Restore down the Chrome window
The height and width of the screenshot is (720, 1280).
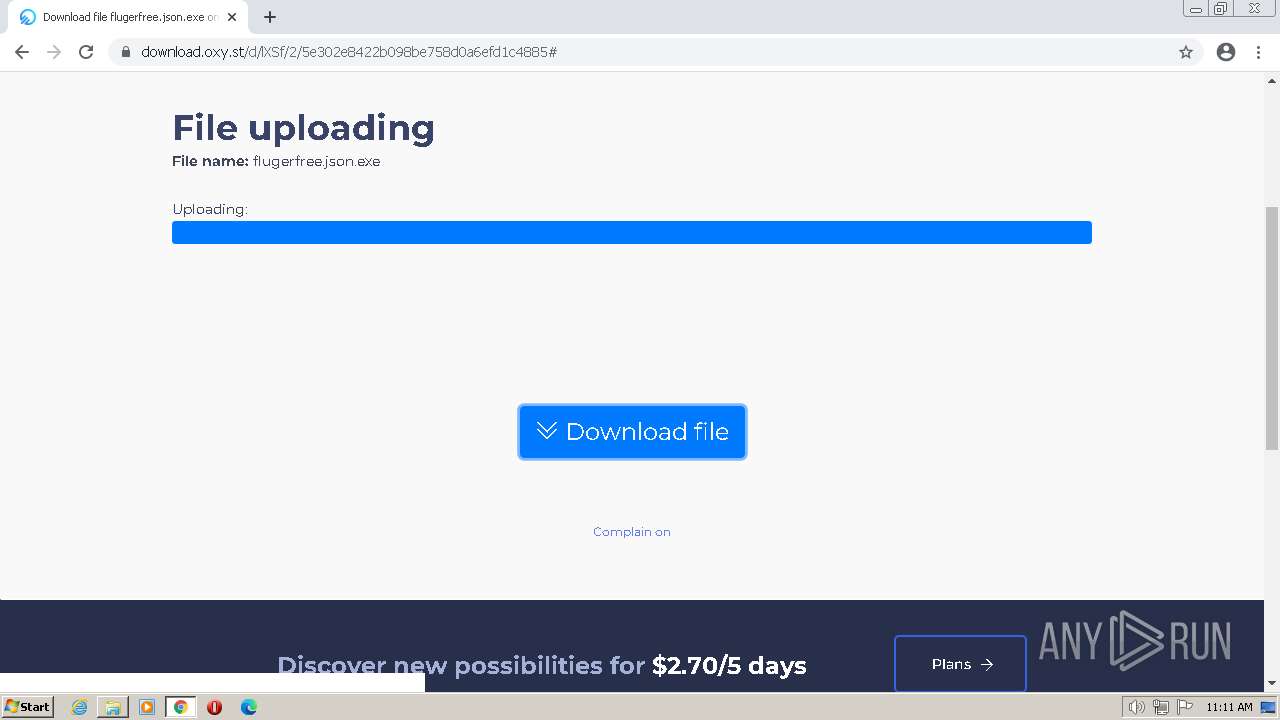[1221, 9]
